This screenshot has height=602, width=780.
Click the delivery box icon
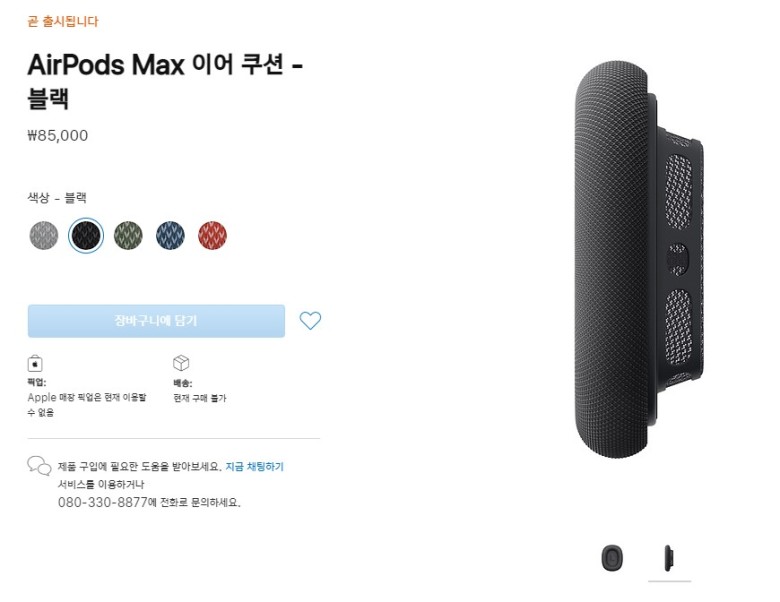pyautogui.click(x=181, y=363)
